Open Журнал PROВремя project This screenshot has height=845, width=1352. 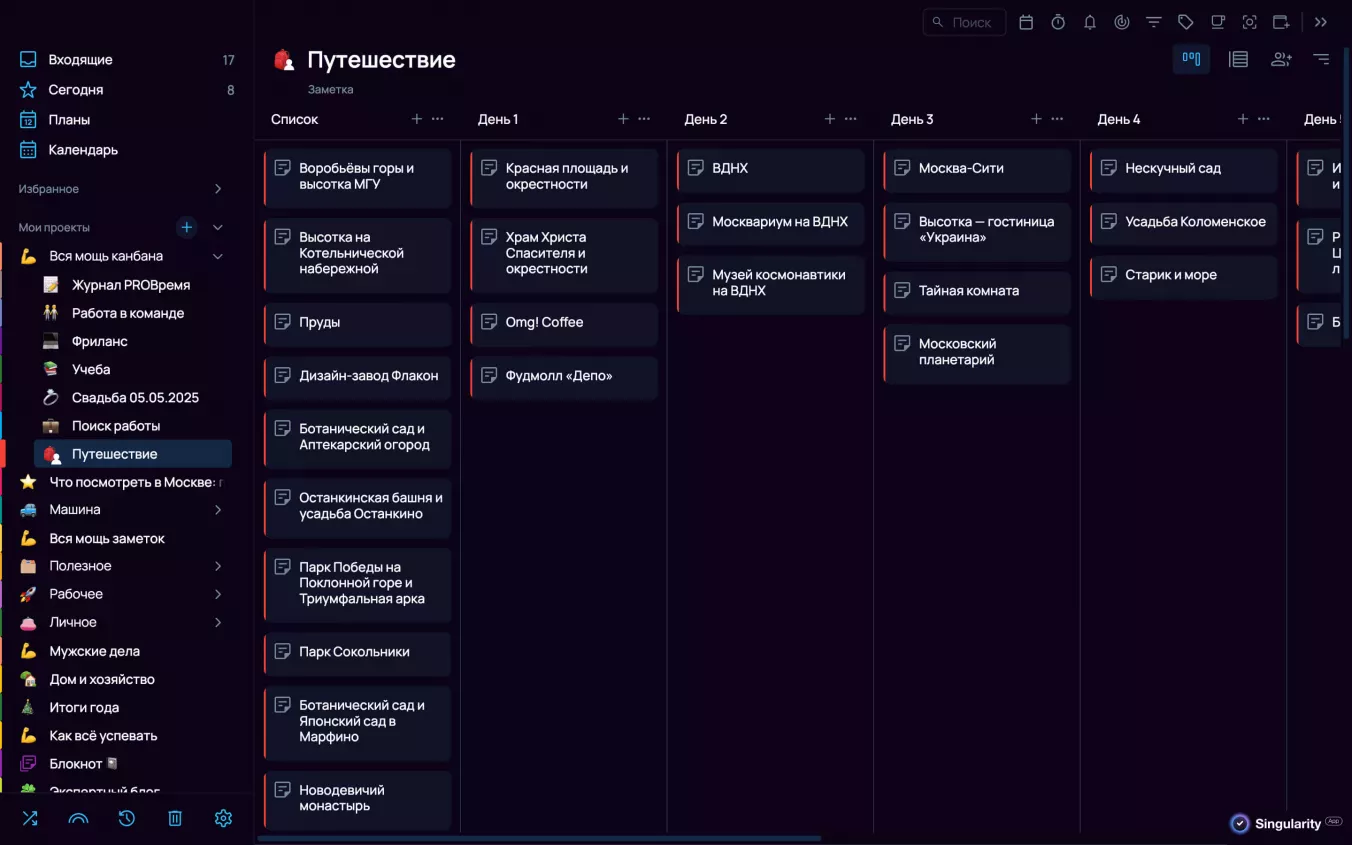(130, 285)
